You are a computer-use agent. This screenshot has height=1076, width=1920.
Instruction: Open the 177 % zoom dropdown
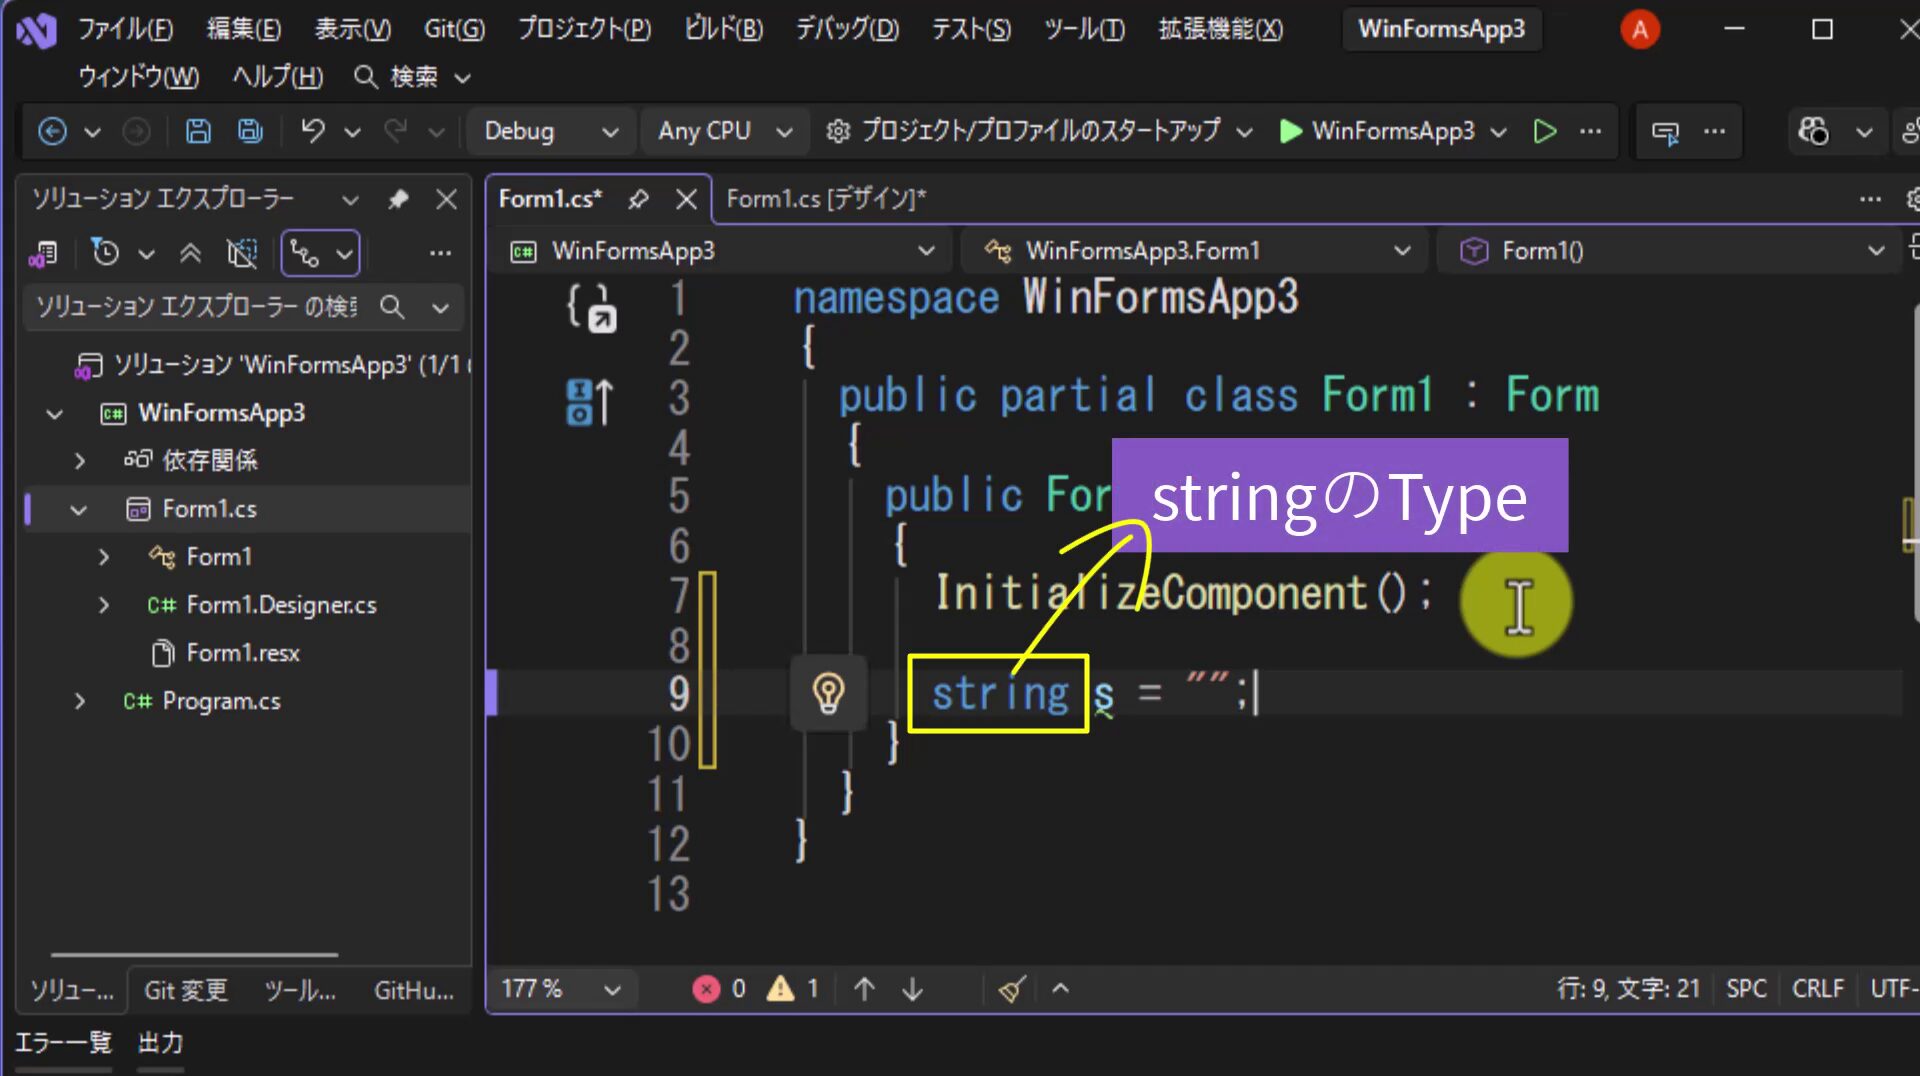tap(561, 989)
